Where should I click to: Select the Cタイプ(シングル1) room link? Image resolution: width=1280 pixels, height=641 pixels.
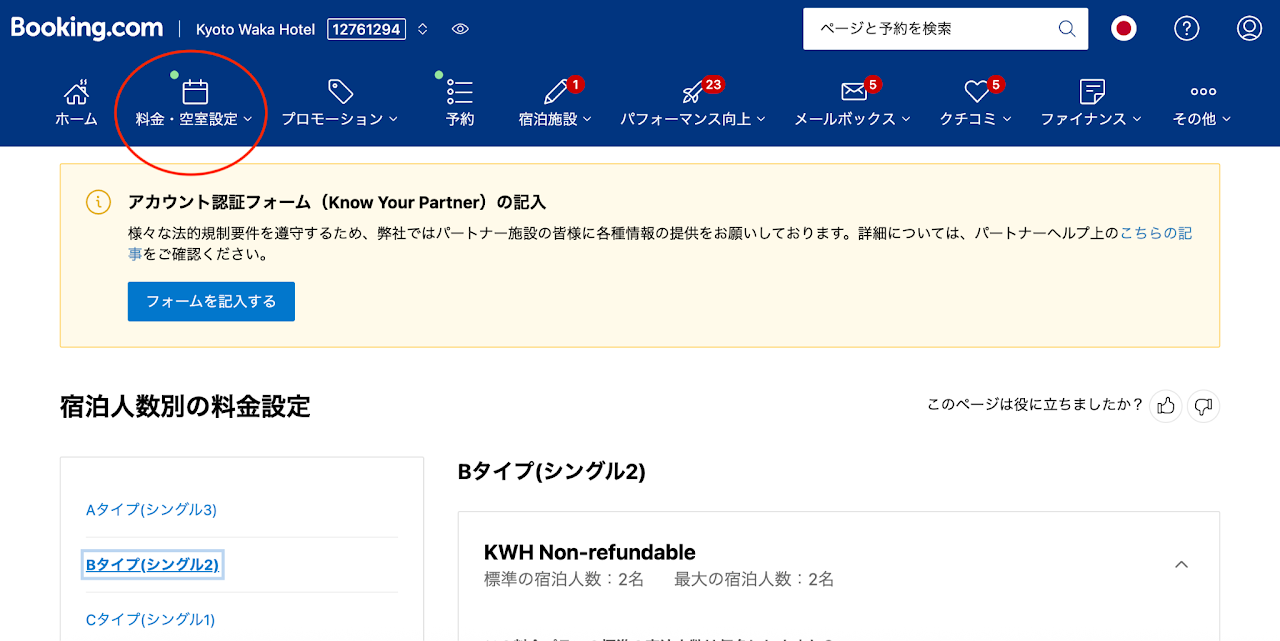point(150,619)
